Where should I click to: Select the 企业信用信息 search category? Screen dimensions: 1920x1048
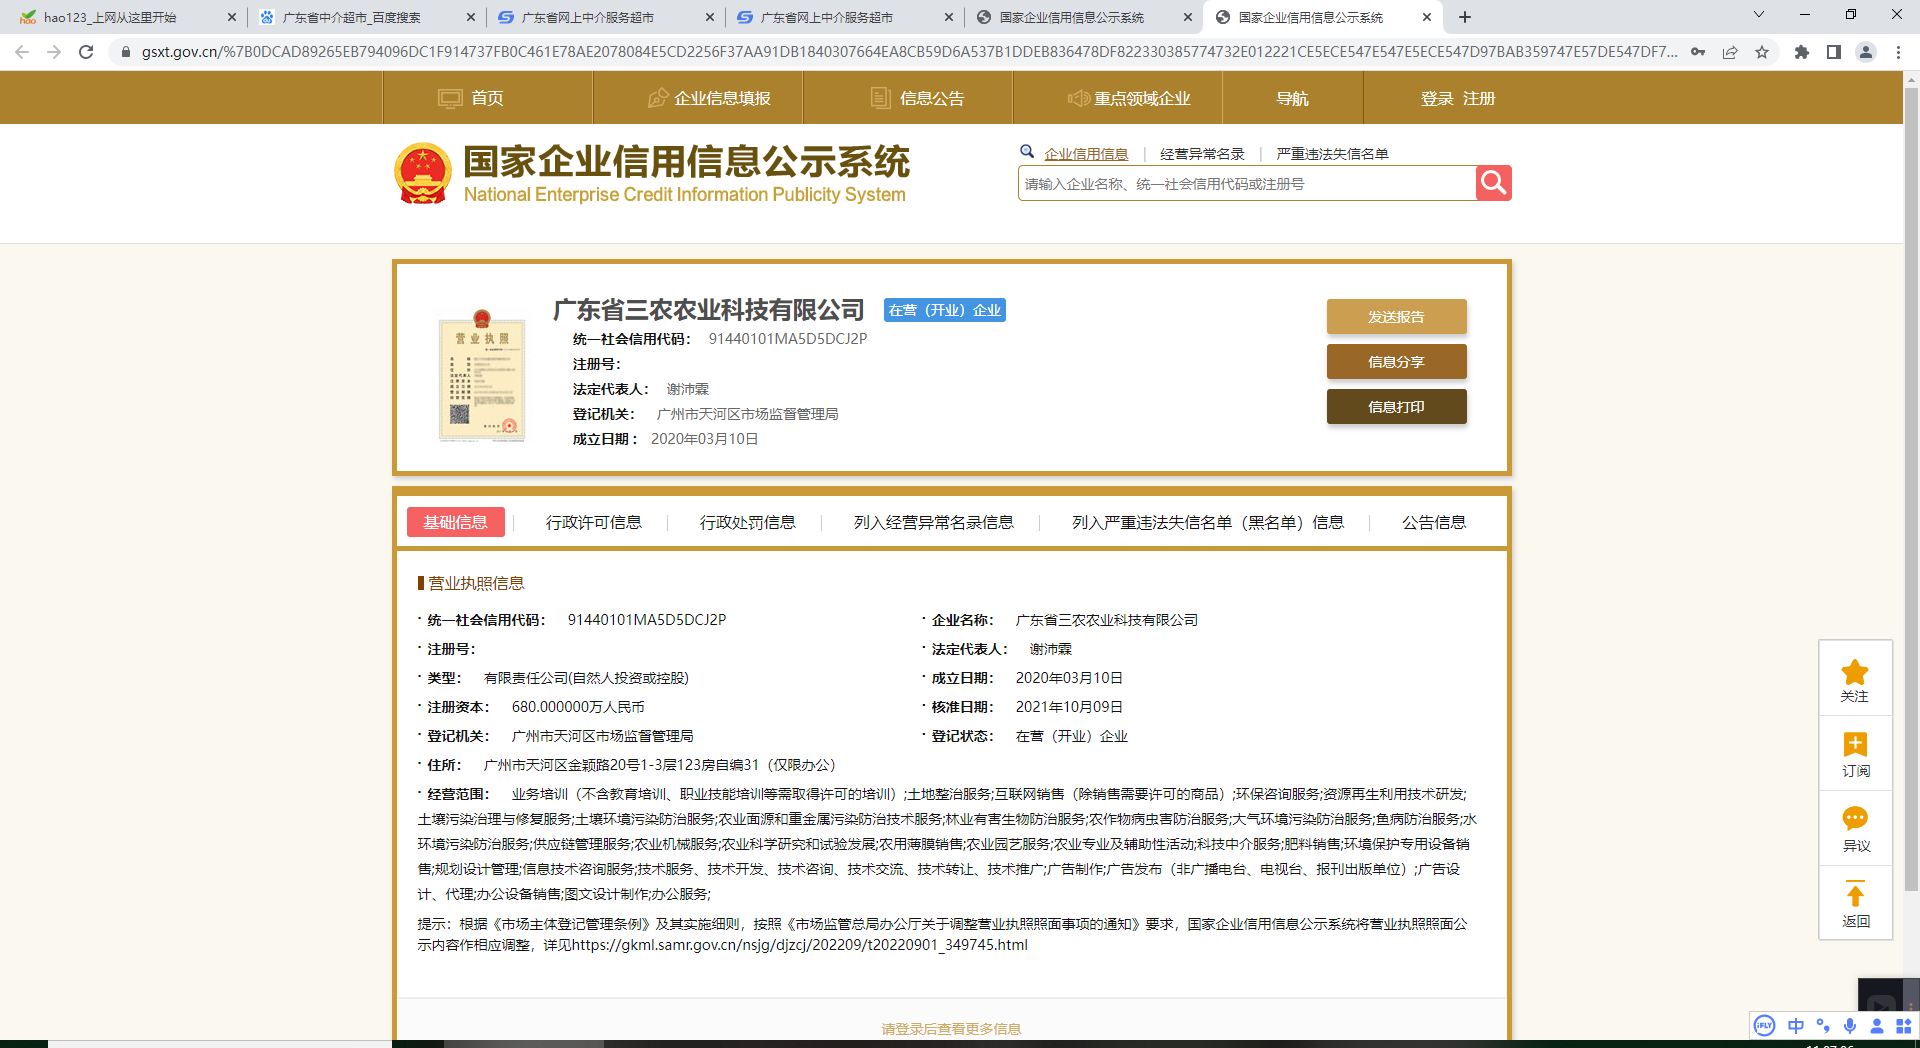click(x=1086, y=154)
